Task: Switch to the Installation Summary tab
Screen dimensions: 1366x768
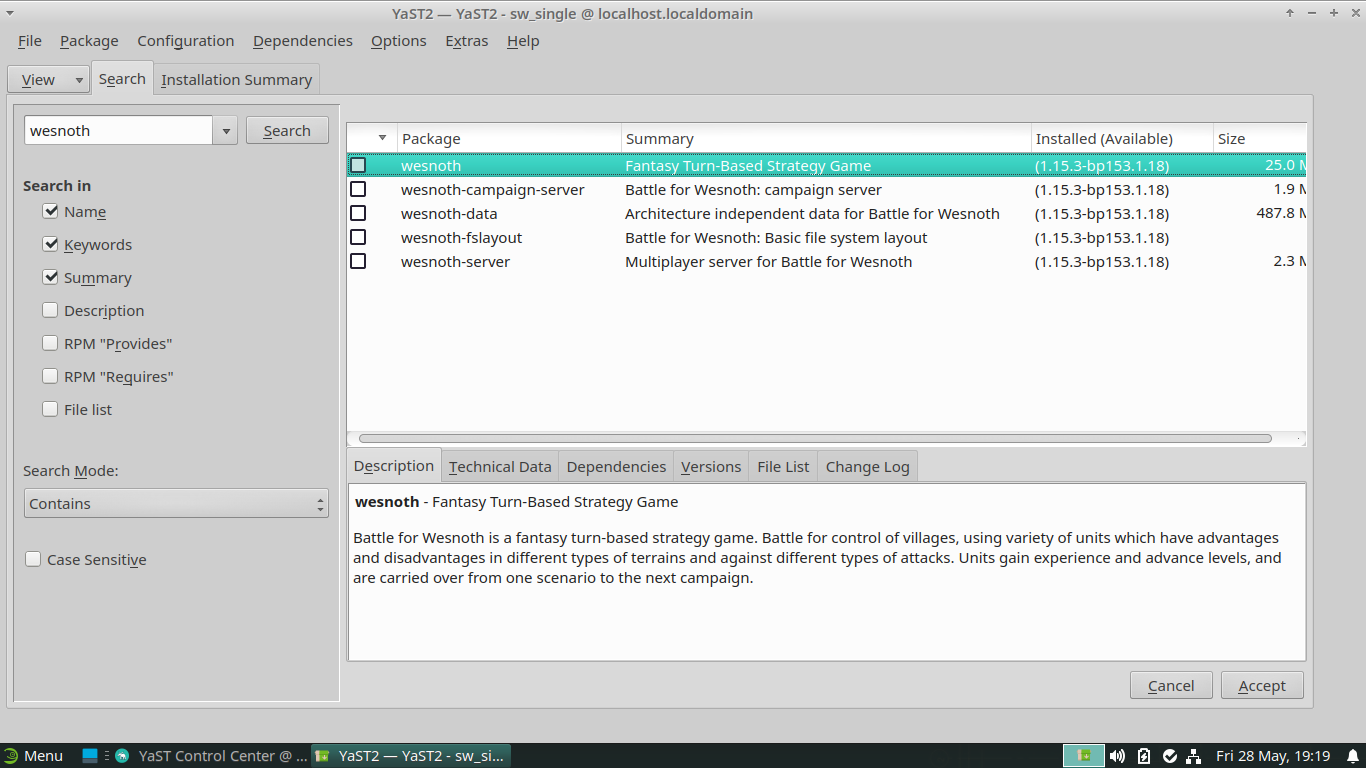Action: (x=237, y=80)
